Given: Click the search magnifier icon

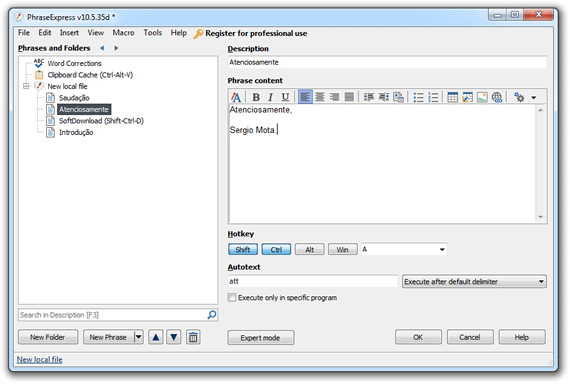Looking at the screenshot, I should 212,315.
